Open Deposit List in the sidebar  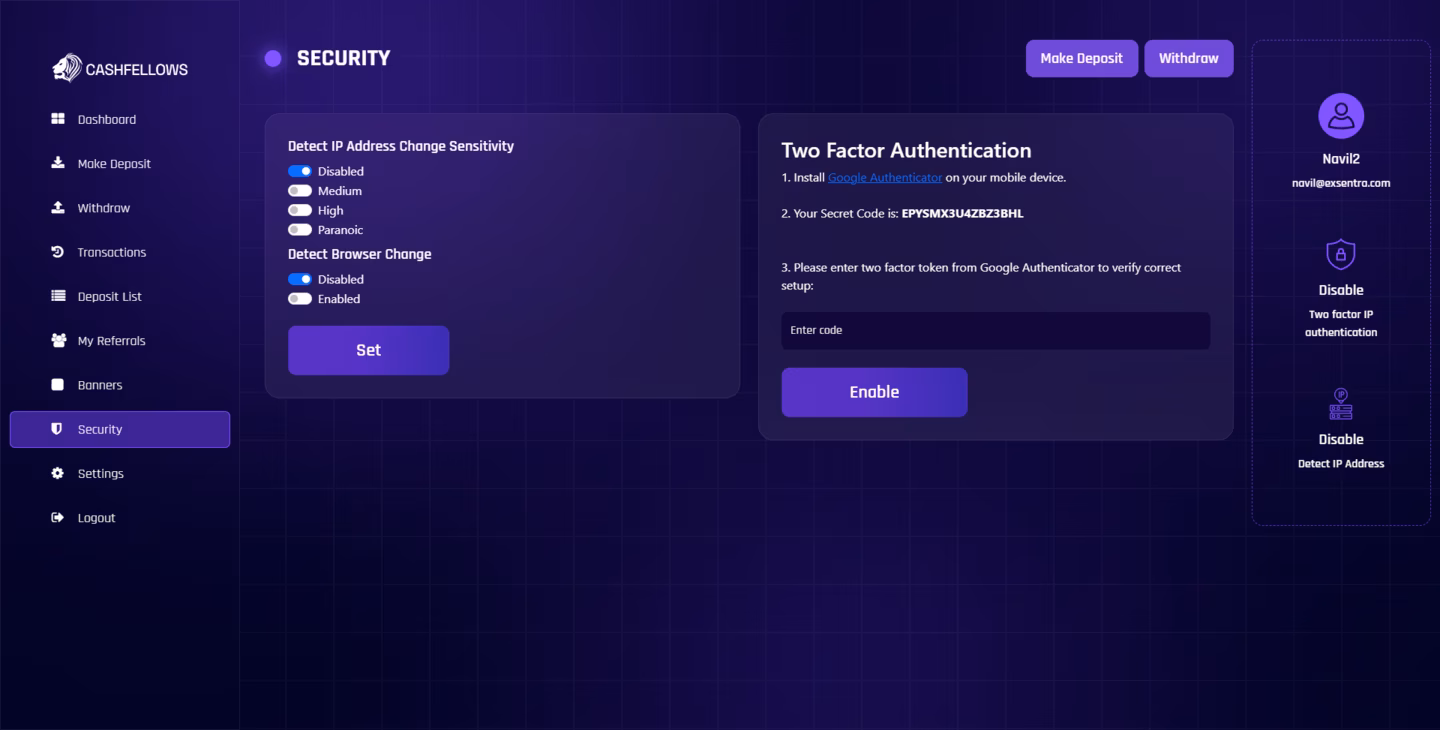coord(109,297)
